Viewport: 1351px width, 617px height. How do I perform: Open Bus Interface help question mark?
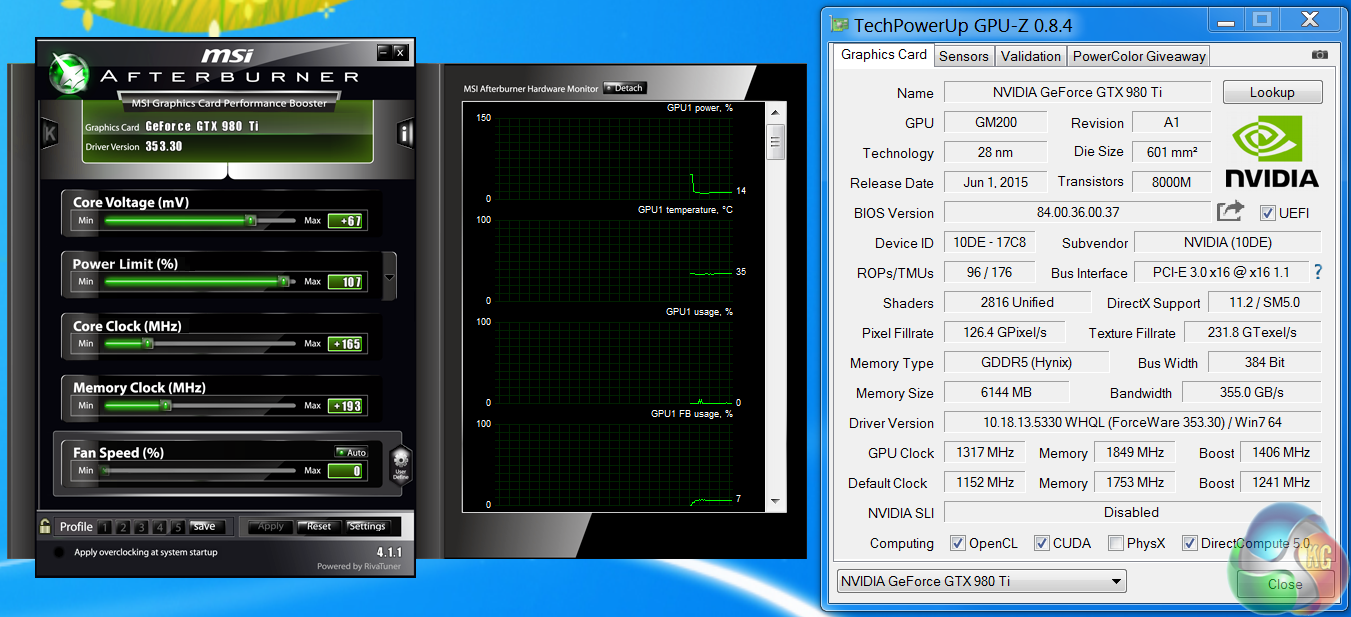tap(1318, 272)
